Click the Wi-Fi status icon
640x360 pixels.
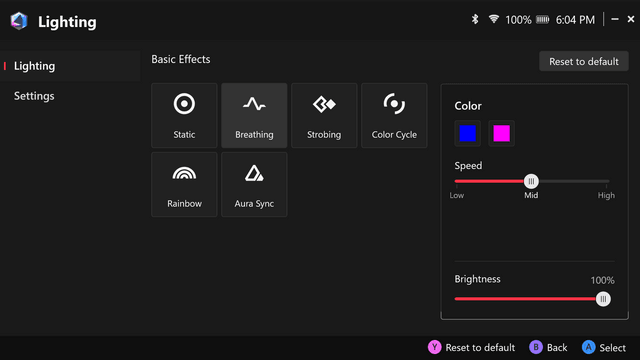click(x=493, y=19)
